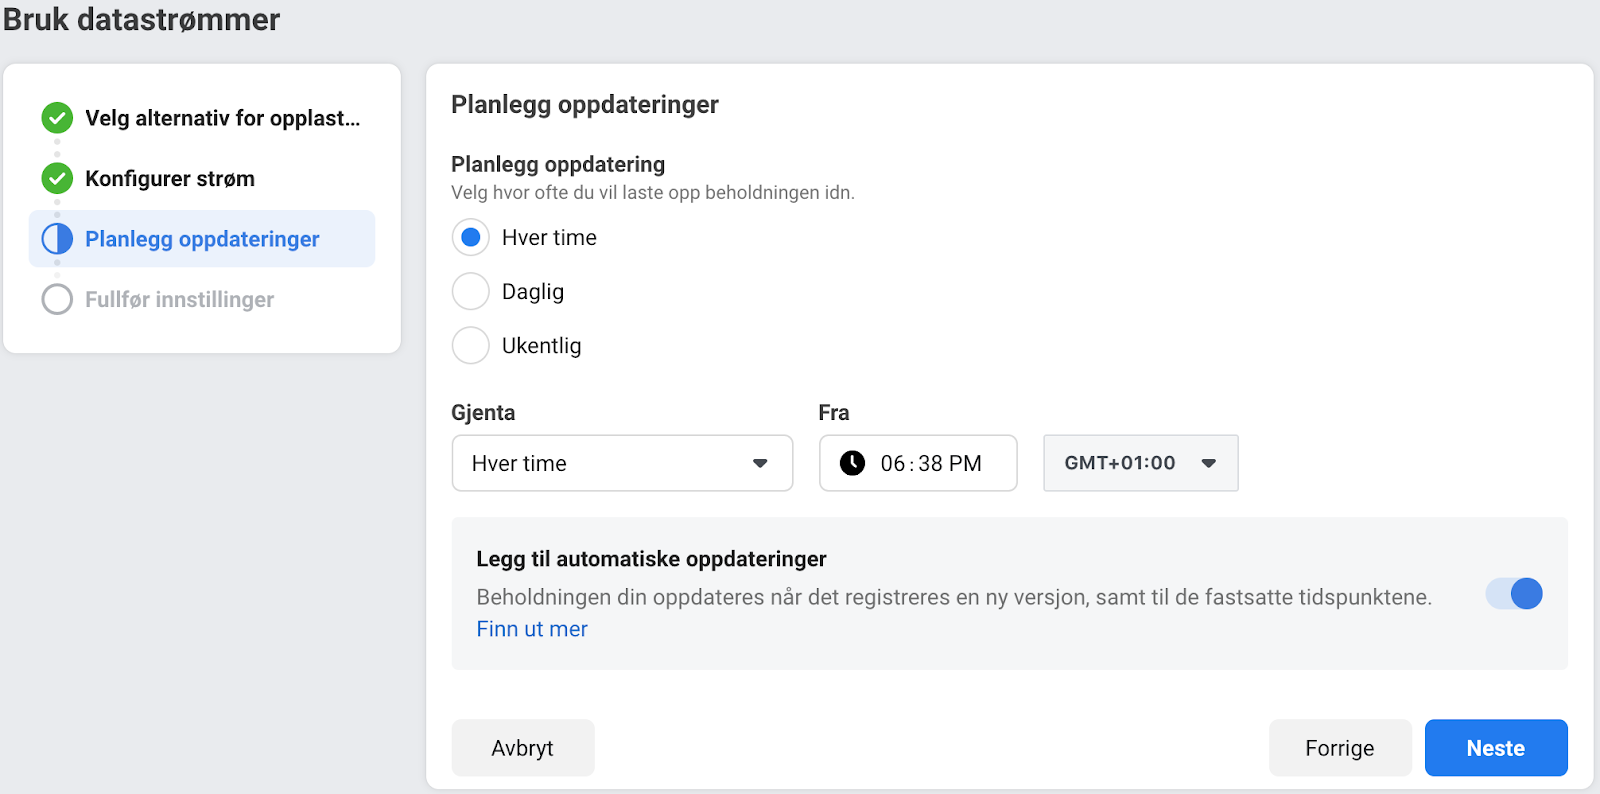Click the Forrige button
The height and width of the screenshot is (794, 1600).
(x=1339, y=748)
